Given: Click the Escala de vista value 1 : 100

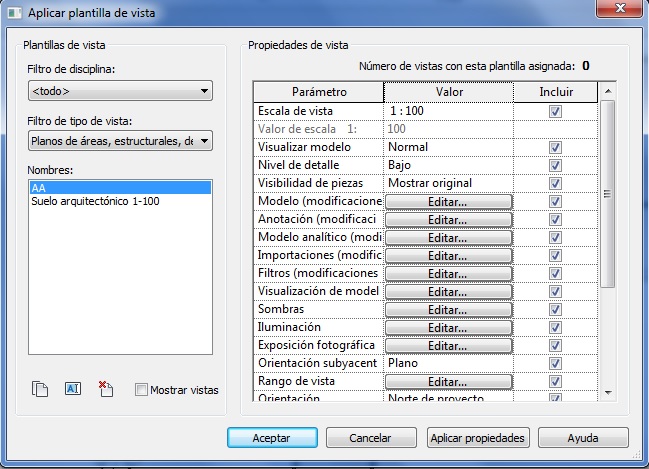Looking at the screenshot, I should (447, 111).
